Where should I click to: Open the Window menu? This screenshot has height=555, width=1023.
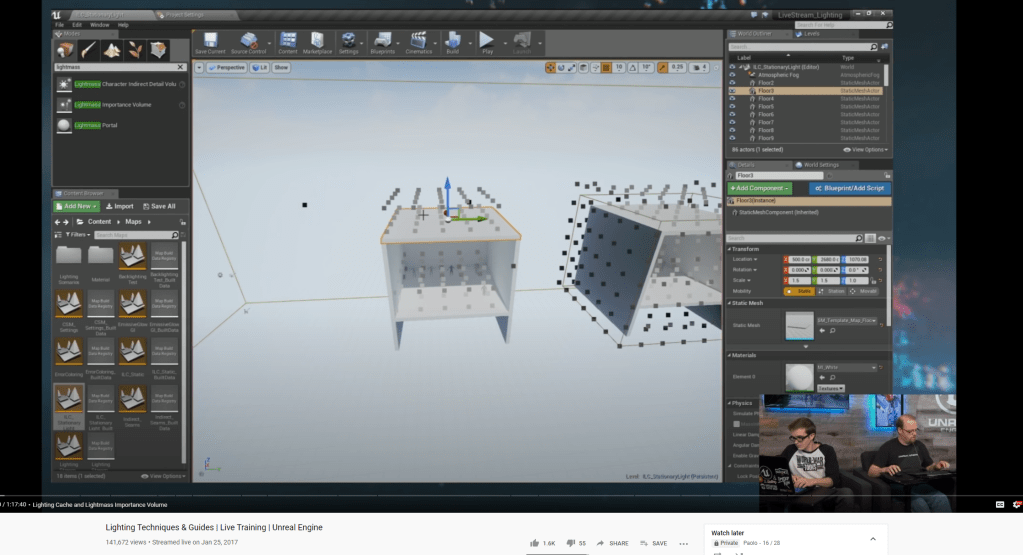coord(100,24)
